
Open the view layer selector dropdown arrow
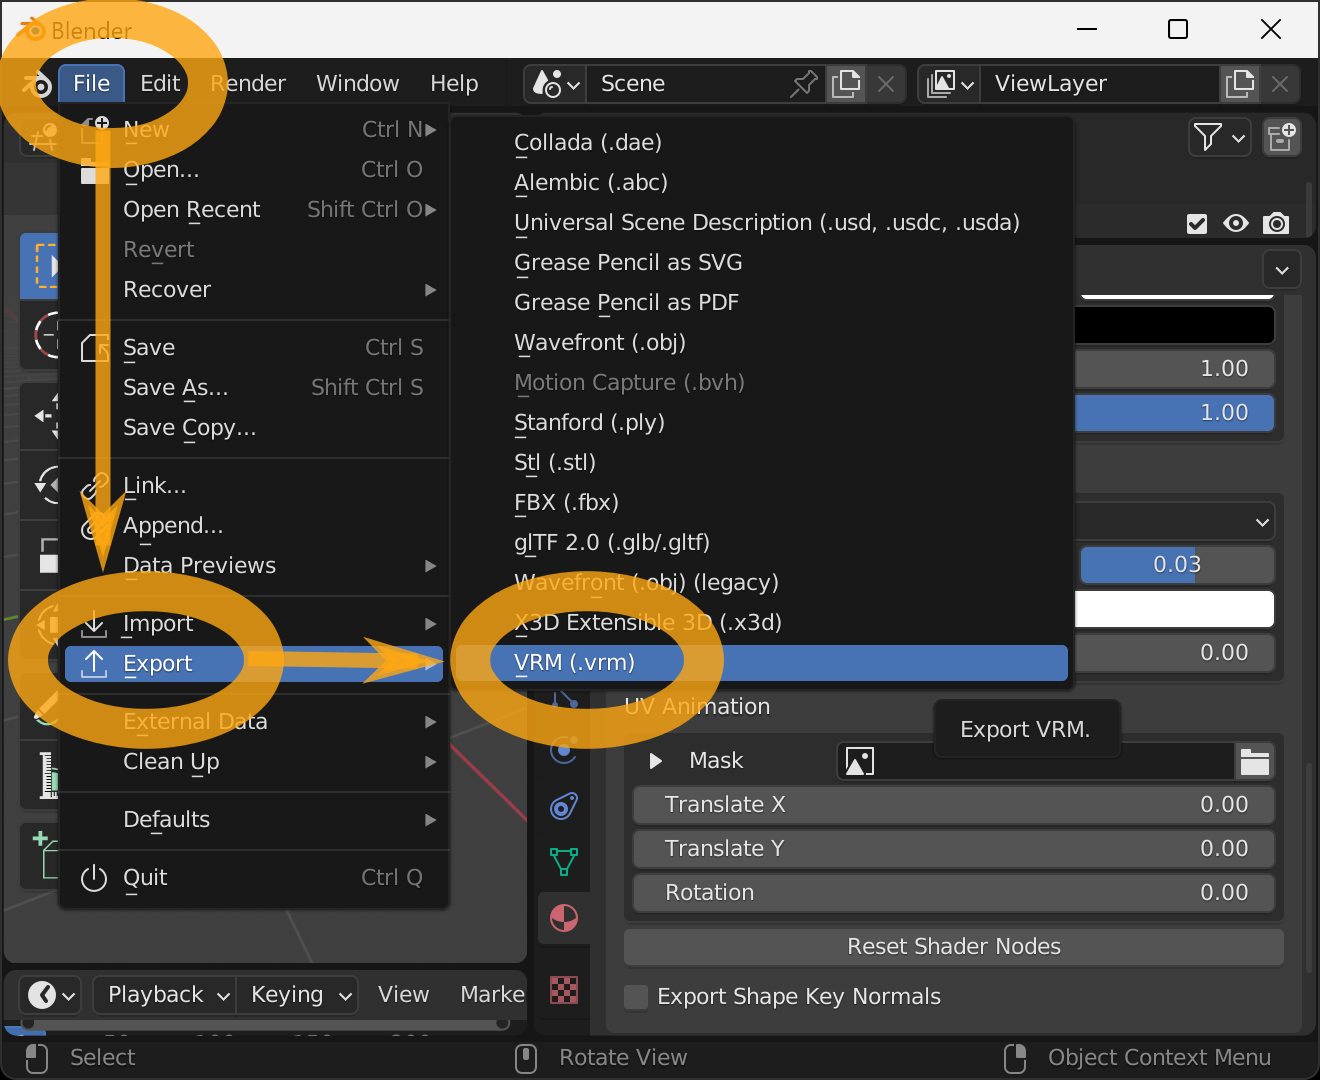pos(968,85)
